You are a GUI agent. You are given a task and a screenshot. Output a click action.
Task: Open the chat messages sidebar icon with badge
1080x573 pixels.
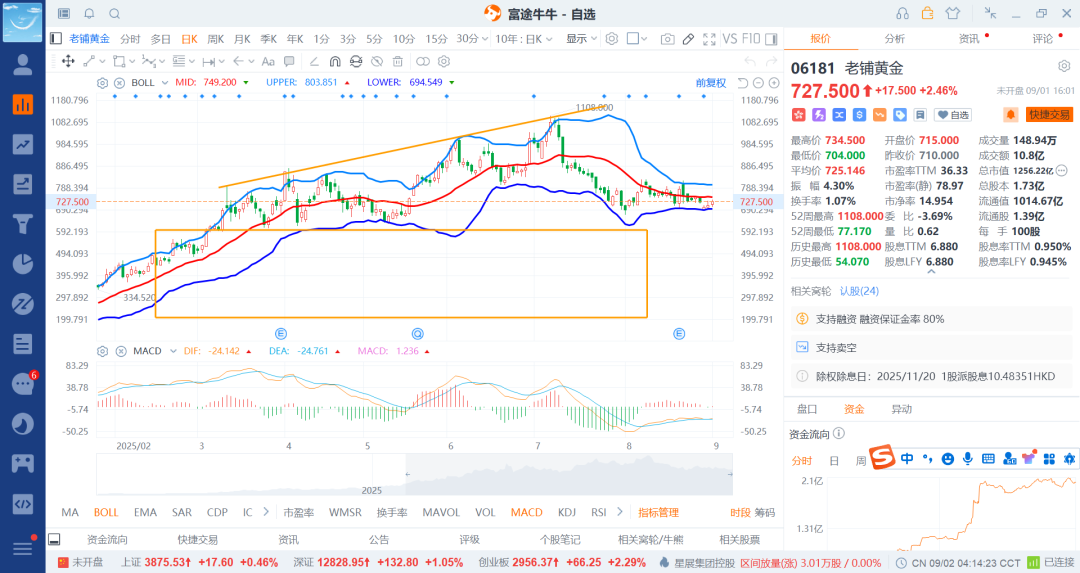(23, 384)
